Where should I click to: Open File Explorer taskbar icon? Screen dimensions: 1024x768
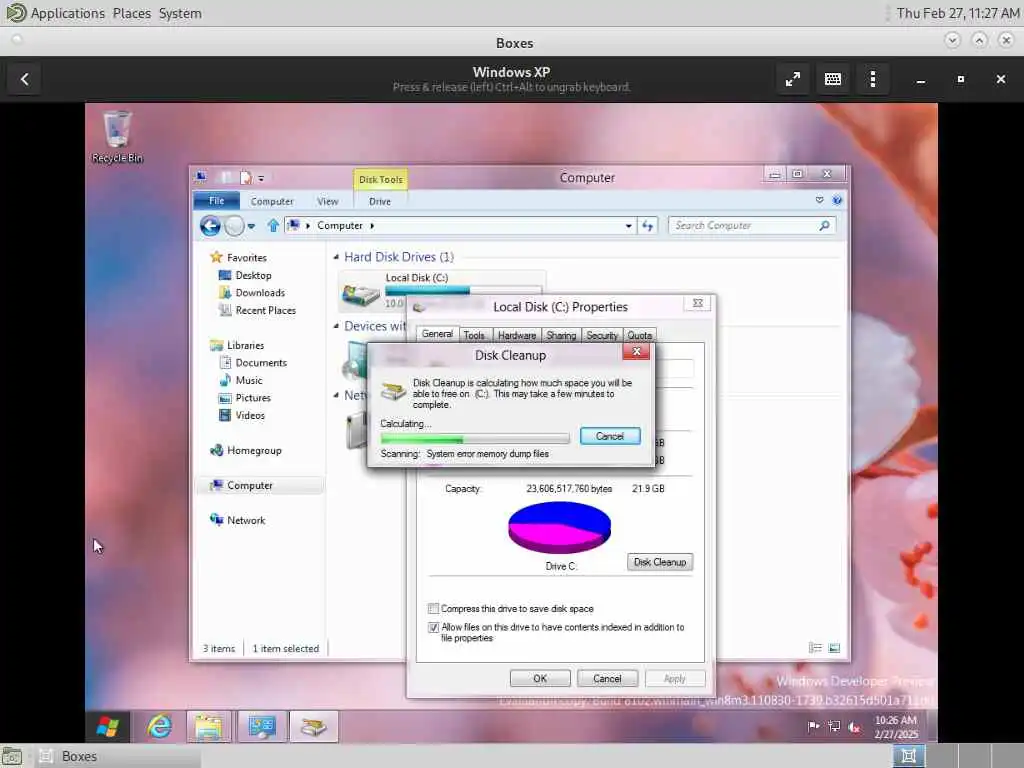click(x=209, y=727)
